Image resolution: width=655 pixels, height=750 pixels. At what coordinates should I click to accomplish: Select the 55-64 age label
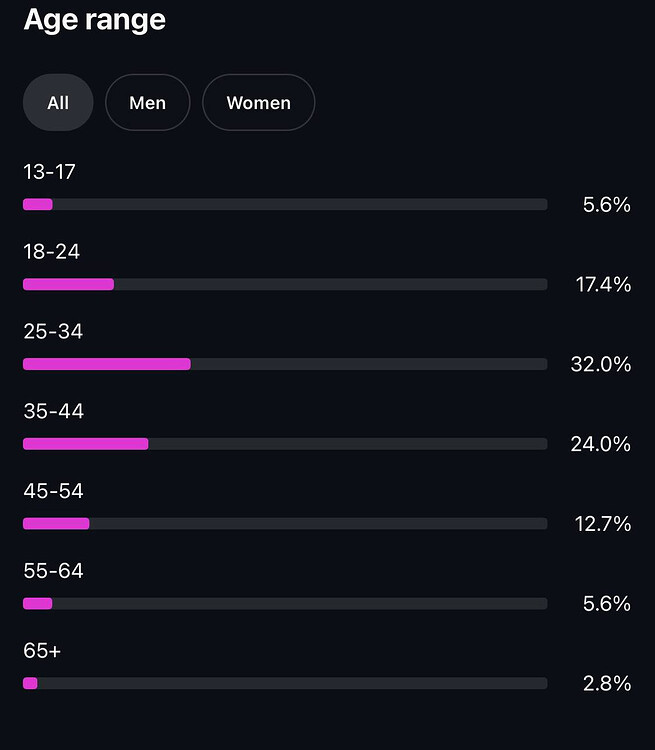[x=53, y=572]
